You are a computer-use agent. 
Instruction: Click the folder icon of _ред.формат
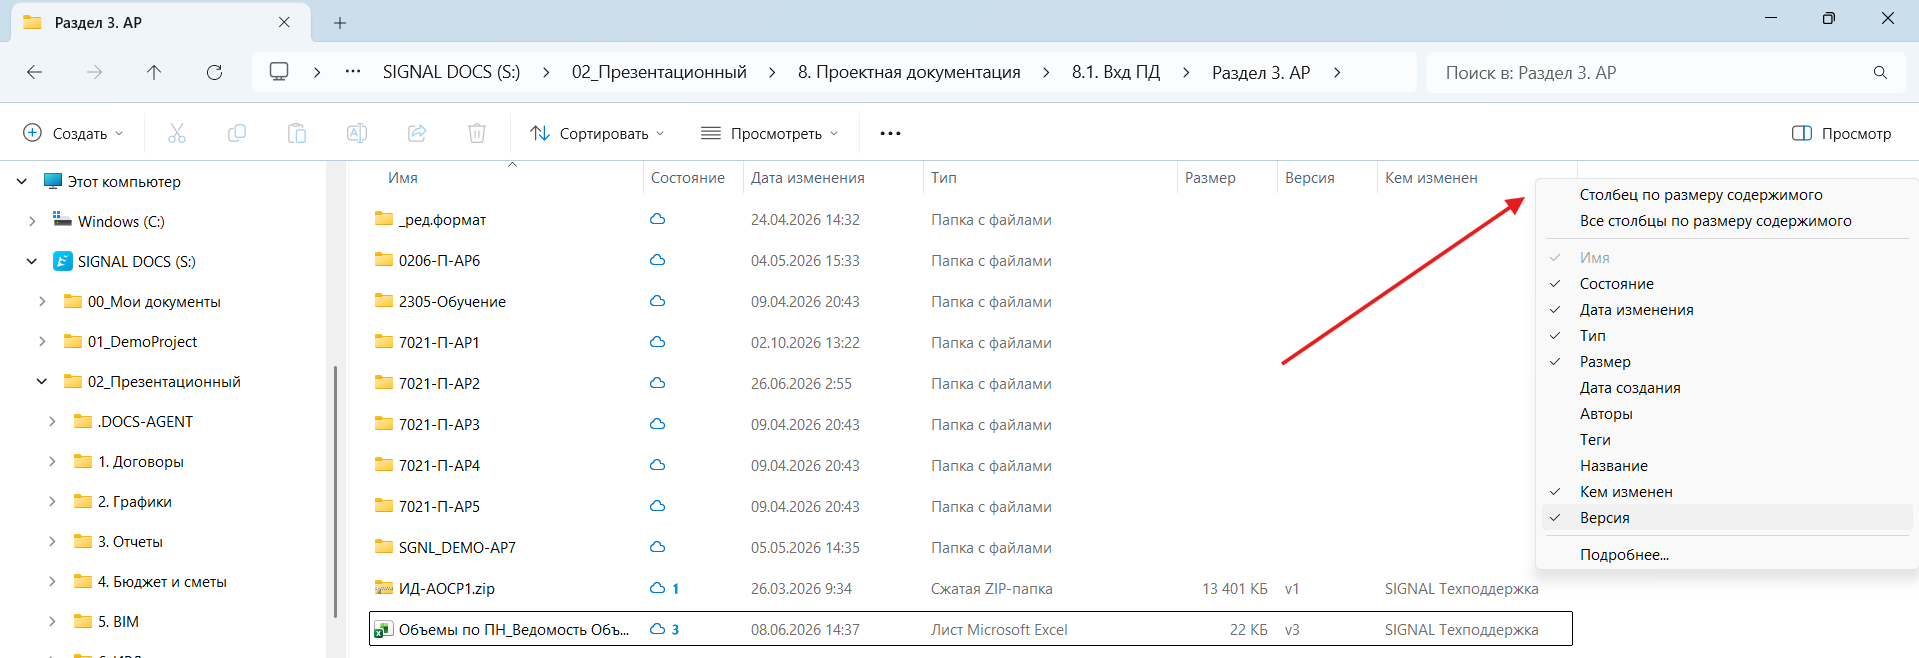384,219
